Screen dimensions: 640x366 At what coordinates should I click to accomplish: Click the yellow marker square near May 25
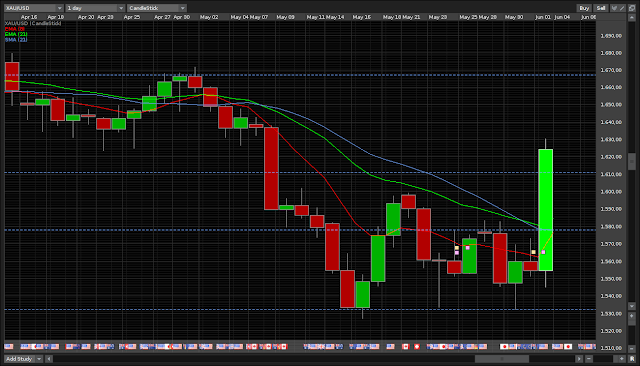pyautogui.click(x=457, y=248)
